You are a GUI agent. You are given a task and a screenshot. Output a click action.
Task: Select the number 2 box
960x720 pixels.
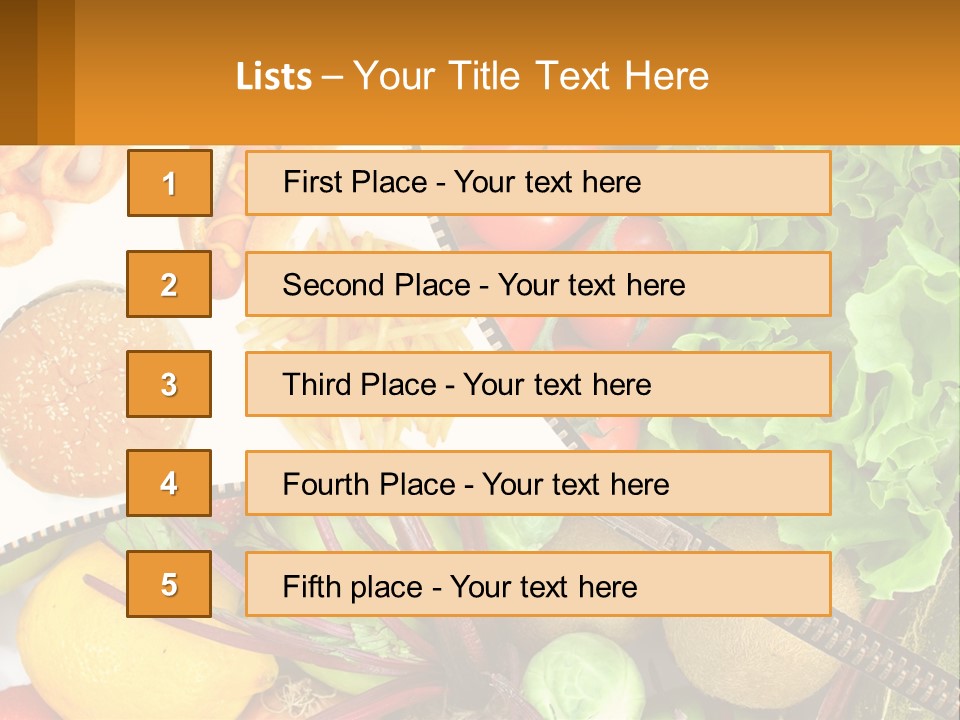tap(169, 284)
